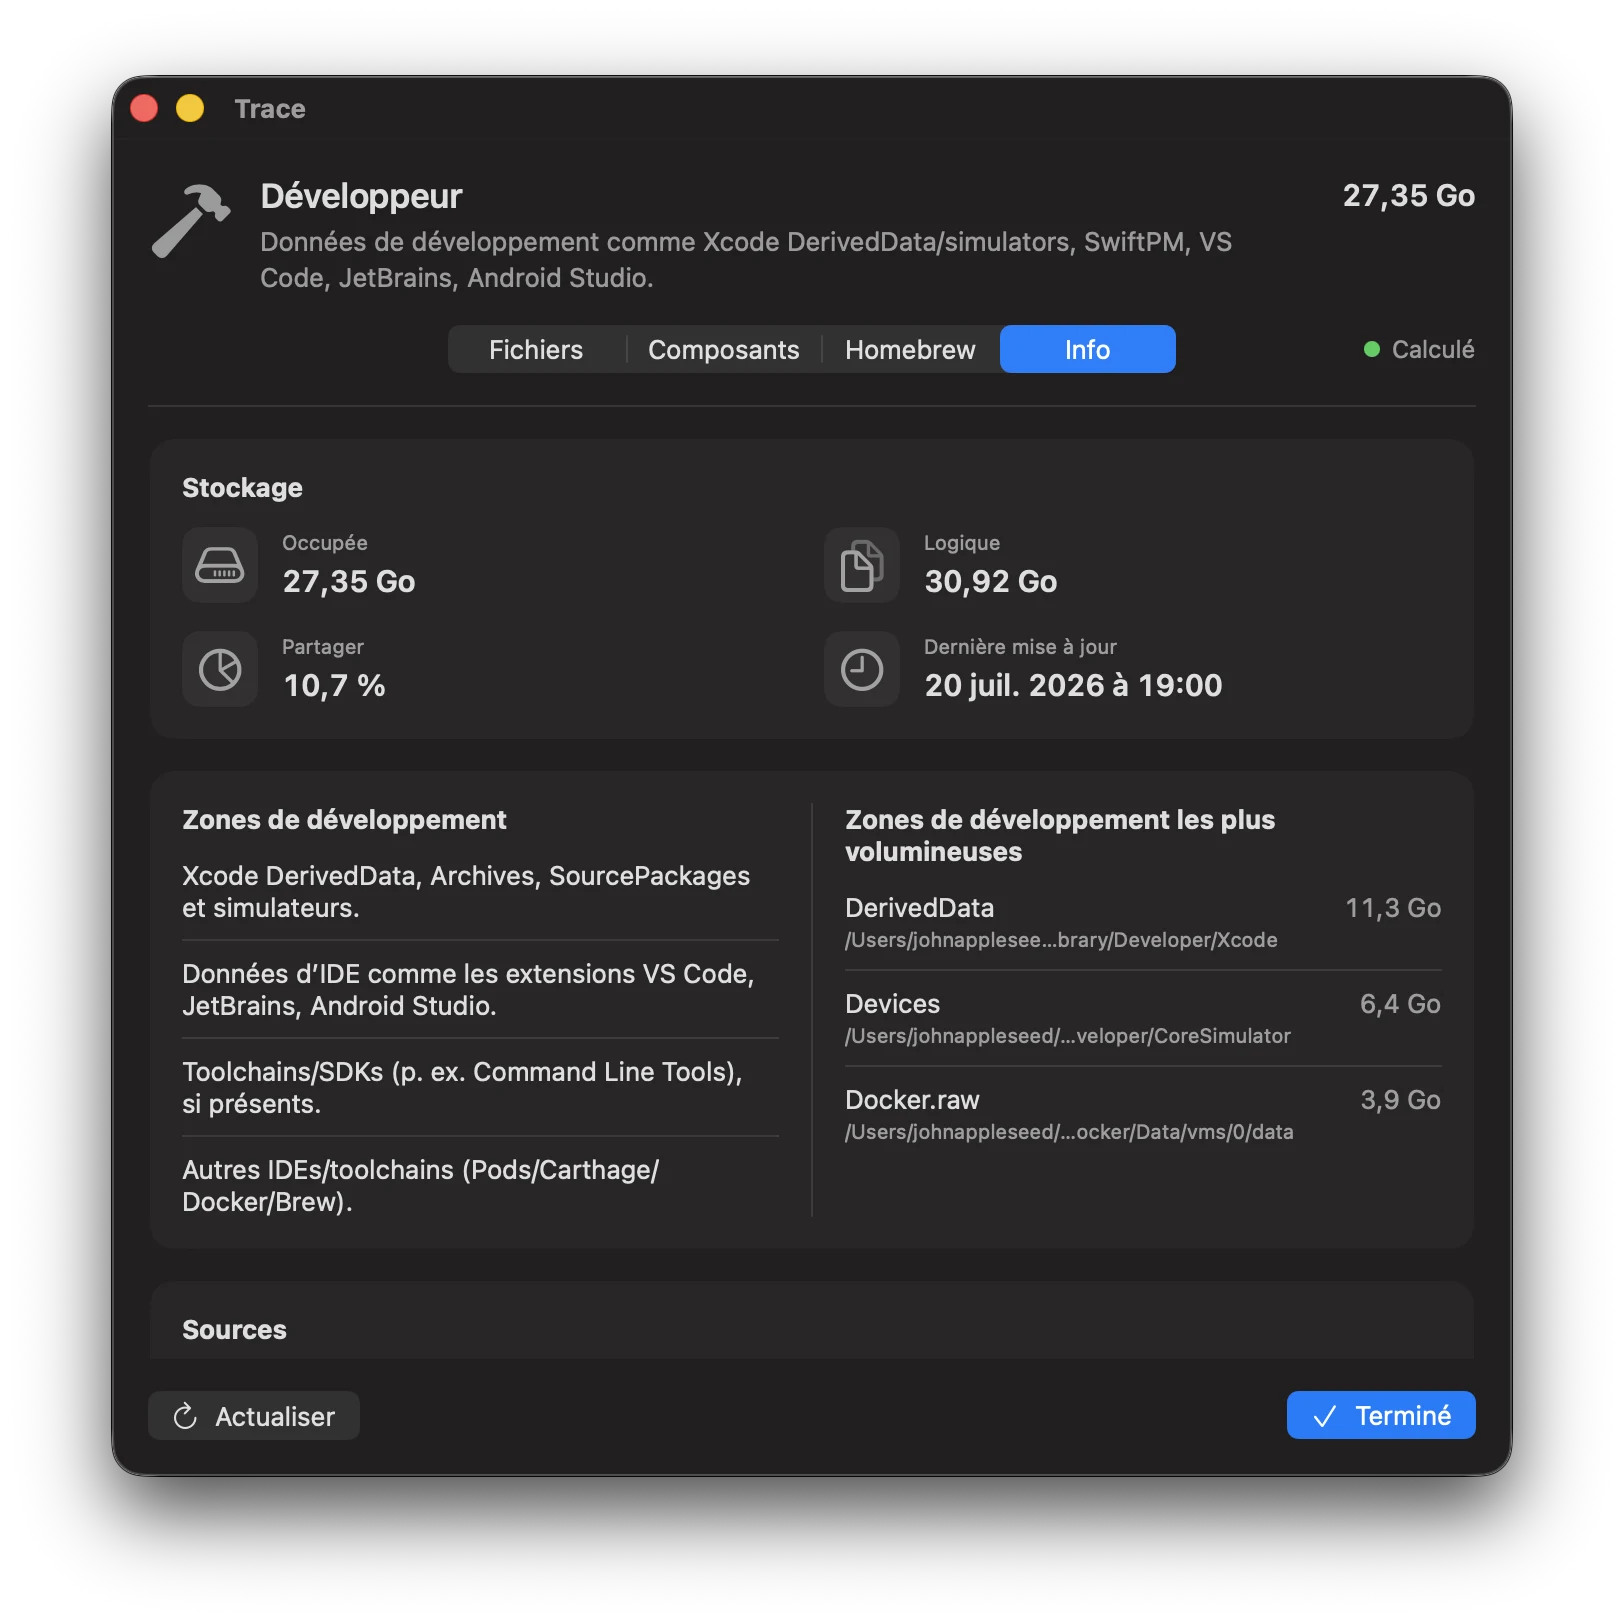Click the drive icon beside Occupée
This screenshot has width=1624, height=1624.
coord(220,565)
